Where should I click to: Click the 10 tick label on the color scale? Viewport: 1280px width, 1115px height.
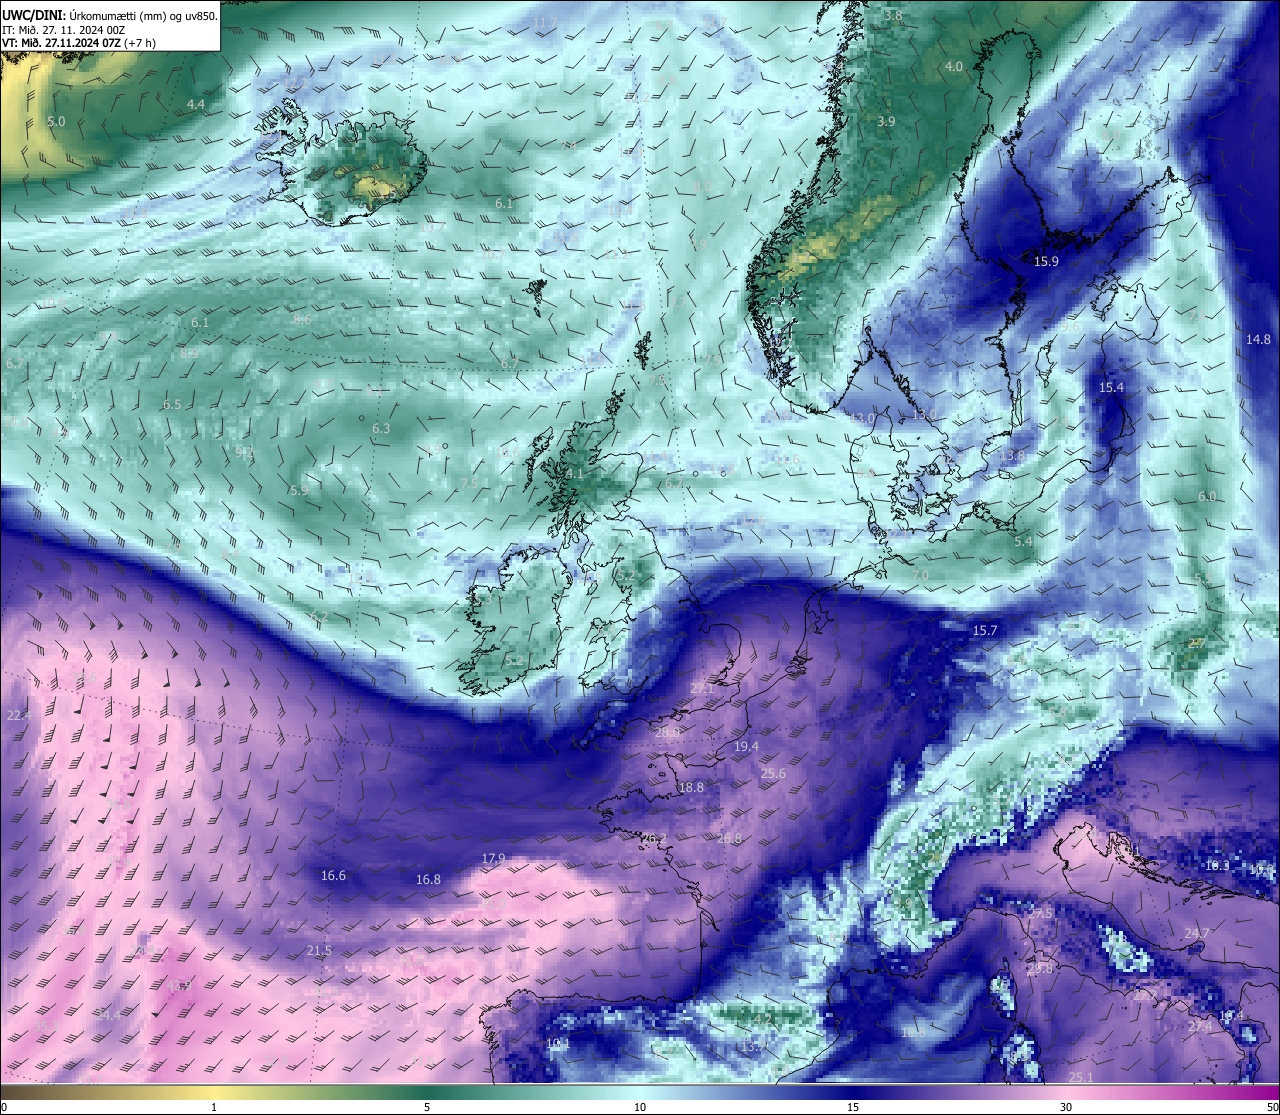coord(640,1107)
